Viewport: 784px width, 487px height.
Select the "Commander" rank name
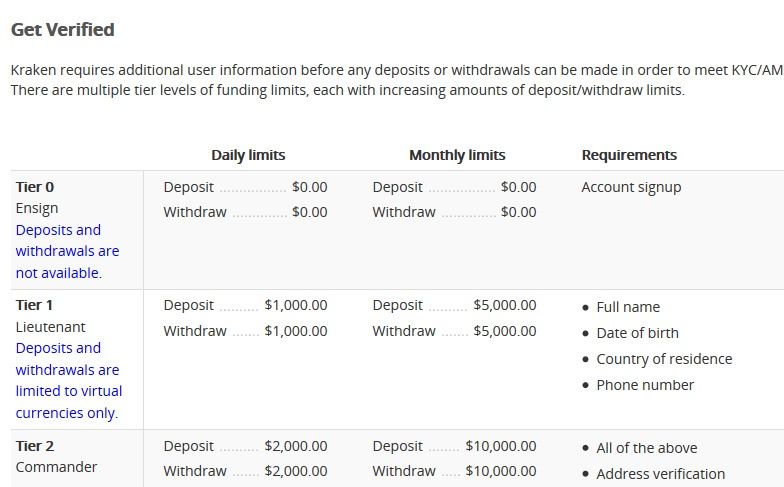click(x=56, y=467)
